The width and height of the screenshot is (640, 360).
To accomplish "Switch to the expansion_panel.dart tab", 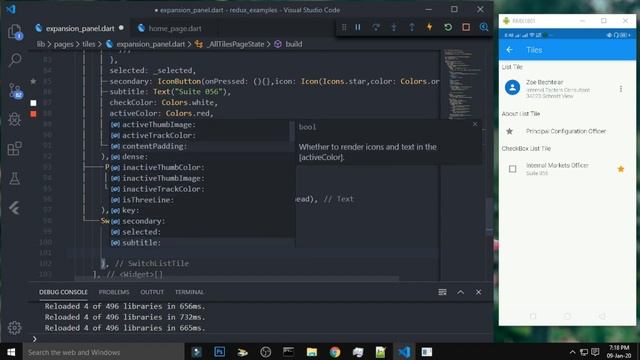I will (x=80, y=28).
